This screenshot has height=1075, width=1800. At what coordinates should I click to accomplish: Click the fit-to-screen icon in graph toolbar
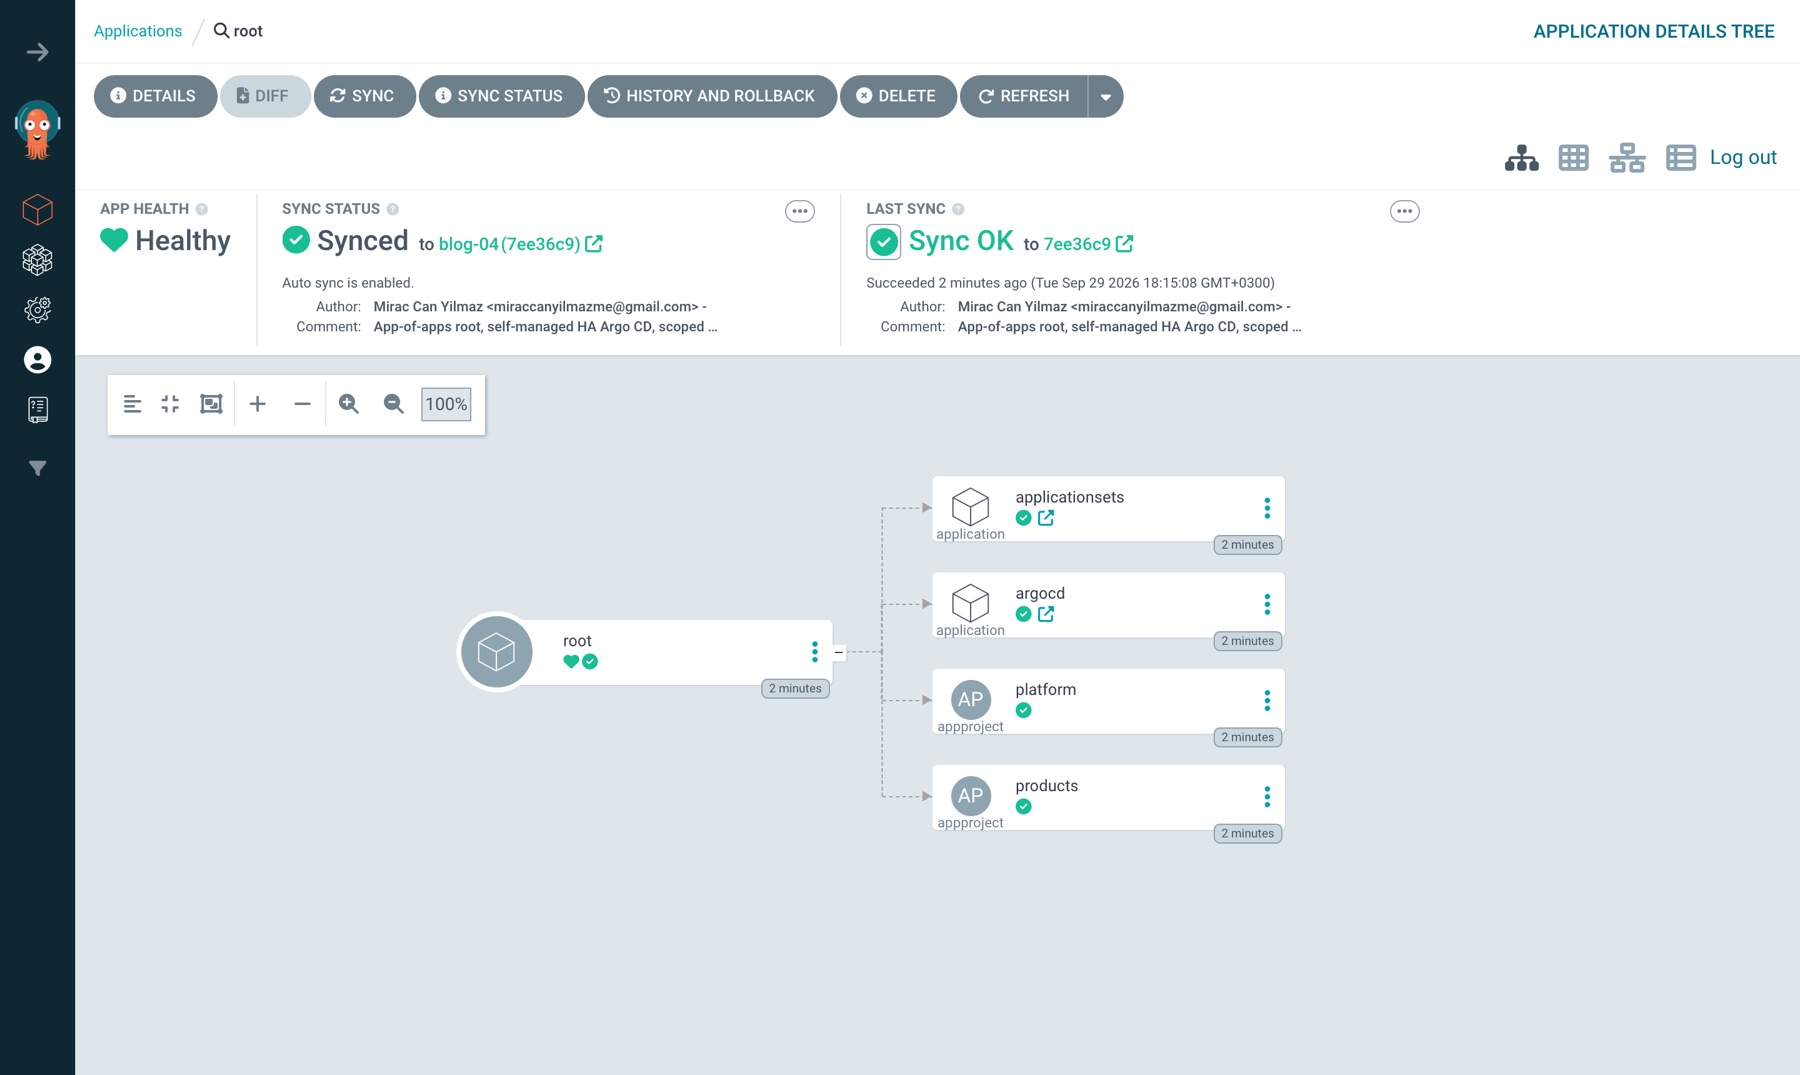(211, 404)
